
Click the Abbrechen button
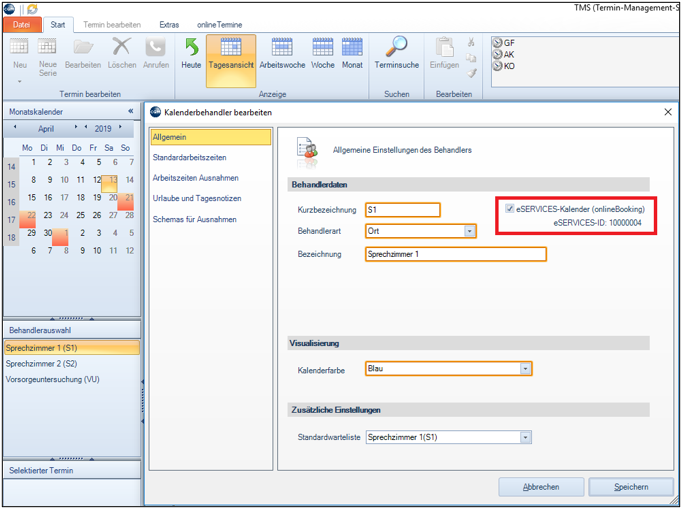pyautogui.click(x=541, y=487)
